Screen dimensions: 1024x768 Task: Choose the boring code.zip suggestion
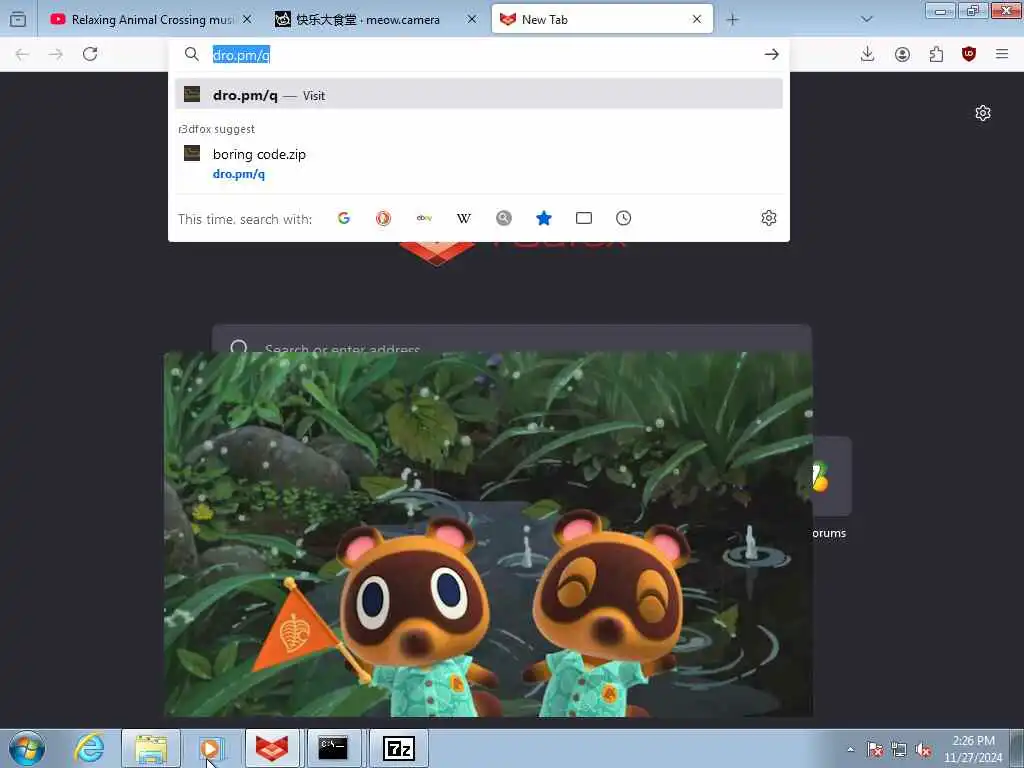click(x=479, y=163)
